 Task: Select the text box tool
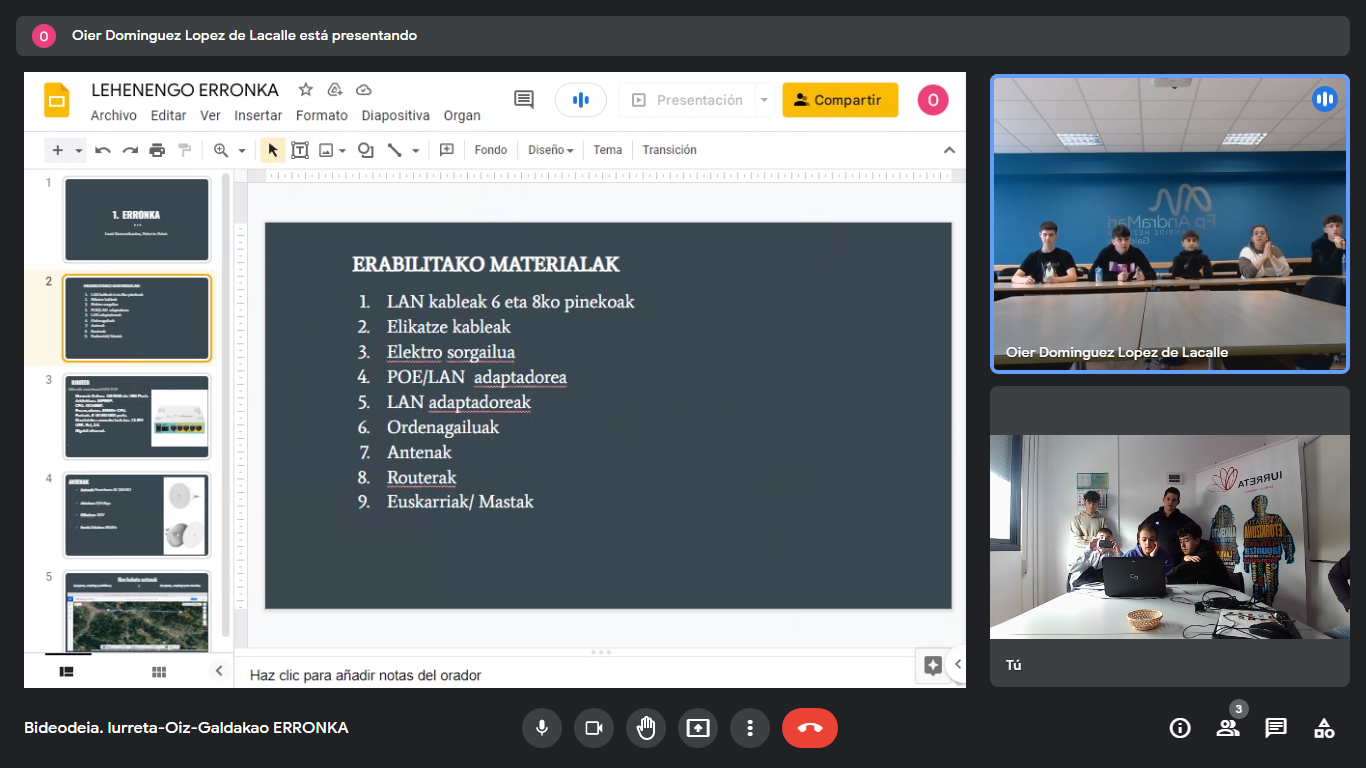(x=300, y=150)
